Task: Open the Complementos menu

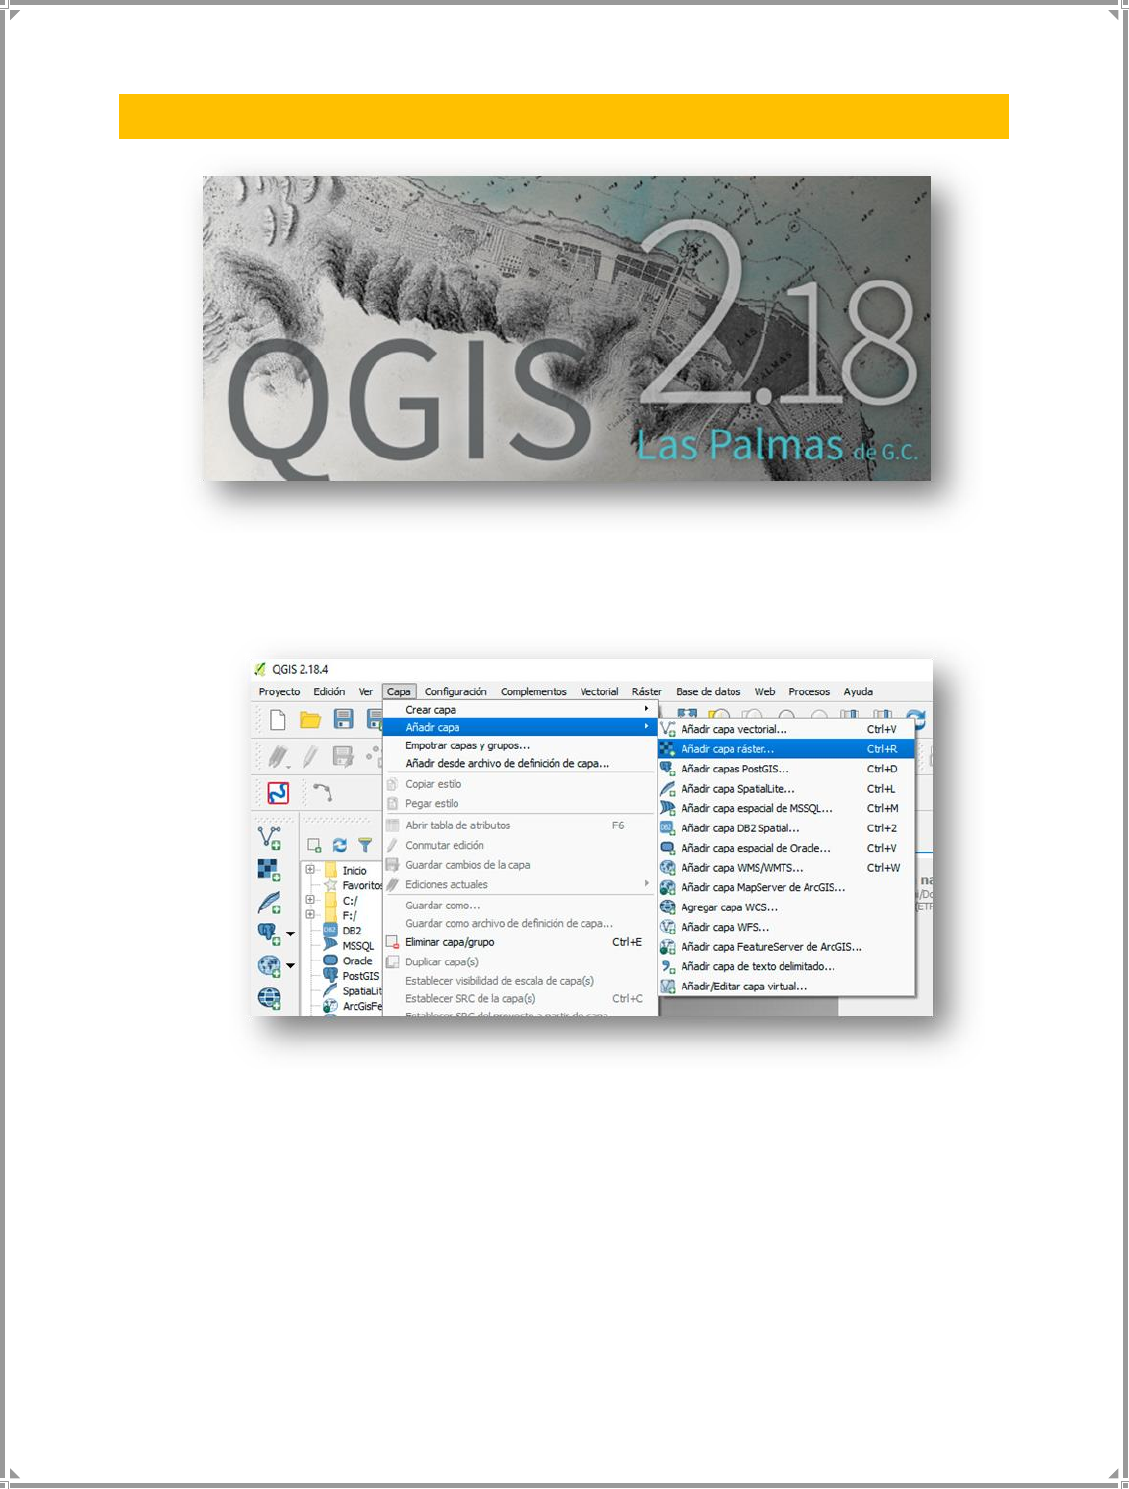Action: click(534, 692)
